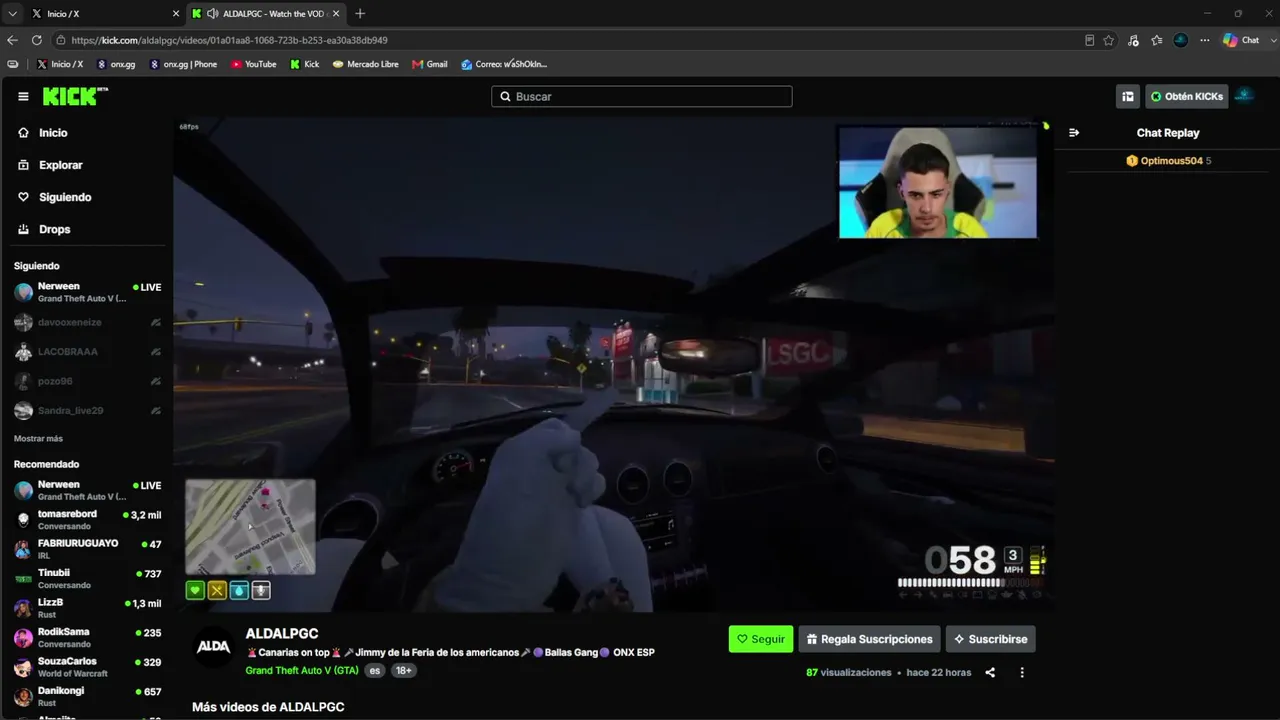Open LACOBRAAA offline channel

(87, 352)
